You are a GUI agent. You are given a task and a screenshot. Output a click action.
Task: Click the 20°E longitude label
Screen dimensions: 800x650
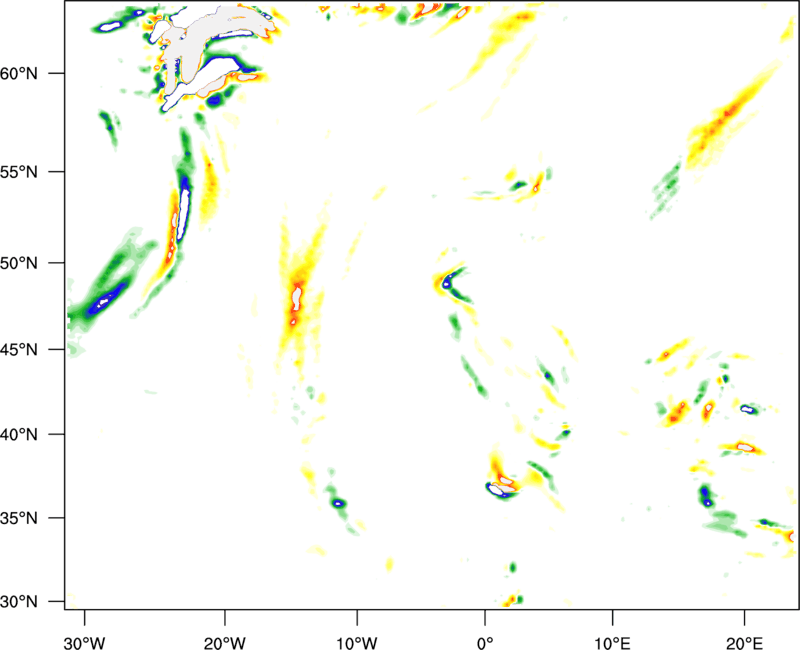tap(744, 643)
